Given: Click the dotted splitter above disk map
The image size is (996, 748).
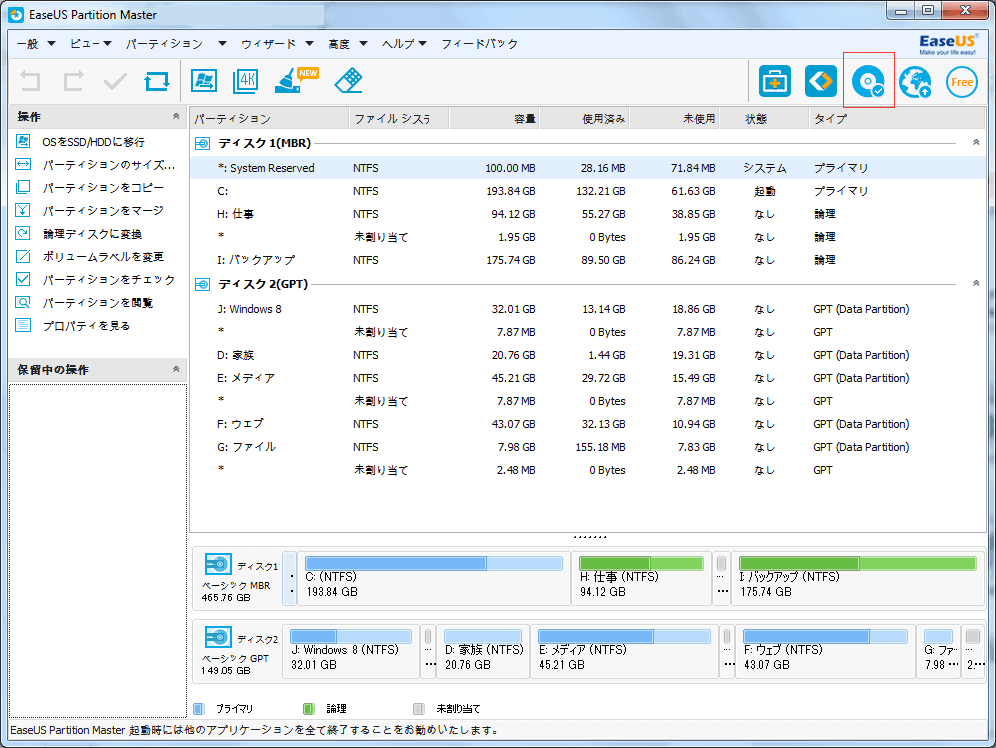Looking at the screenshot, I should click(590, 537).
